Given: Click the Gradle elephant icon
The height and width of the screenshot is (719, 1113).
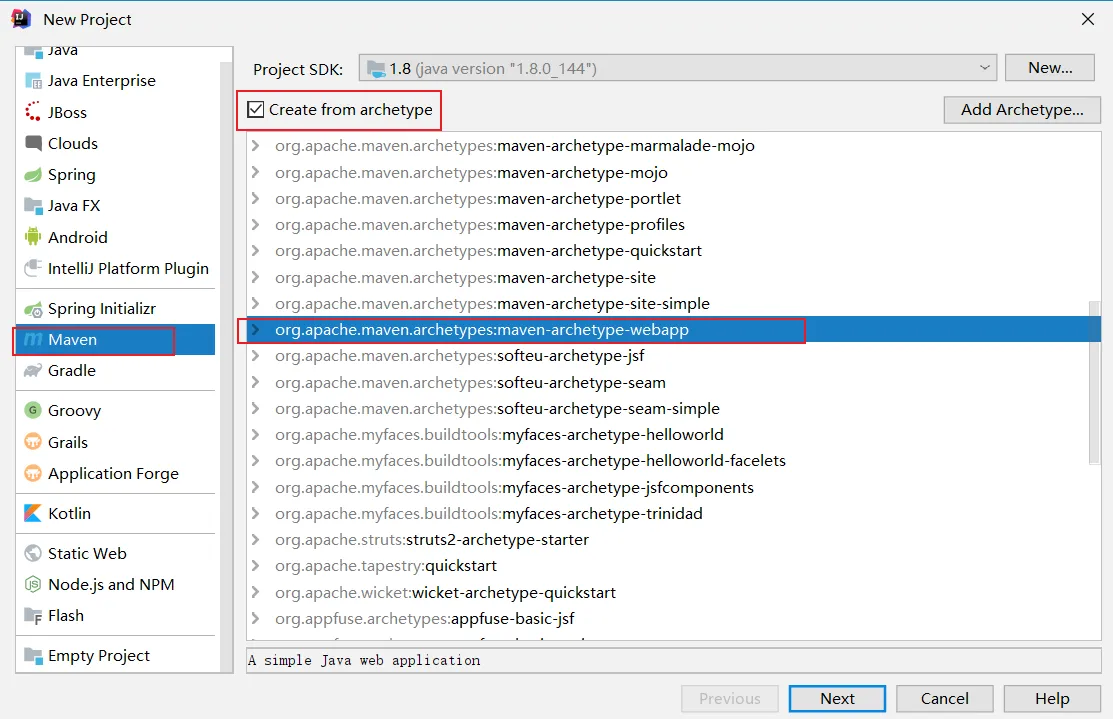Looking at the screenshot, I should coord(33,371).
